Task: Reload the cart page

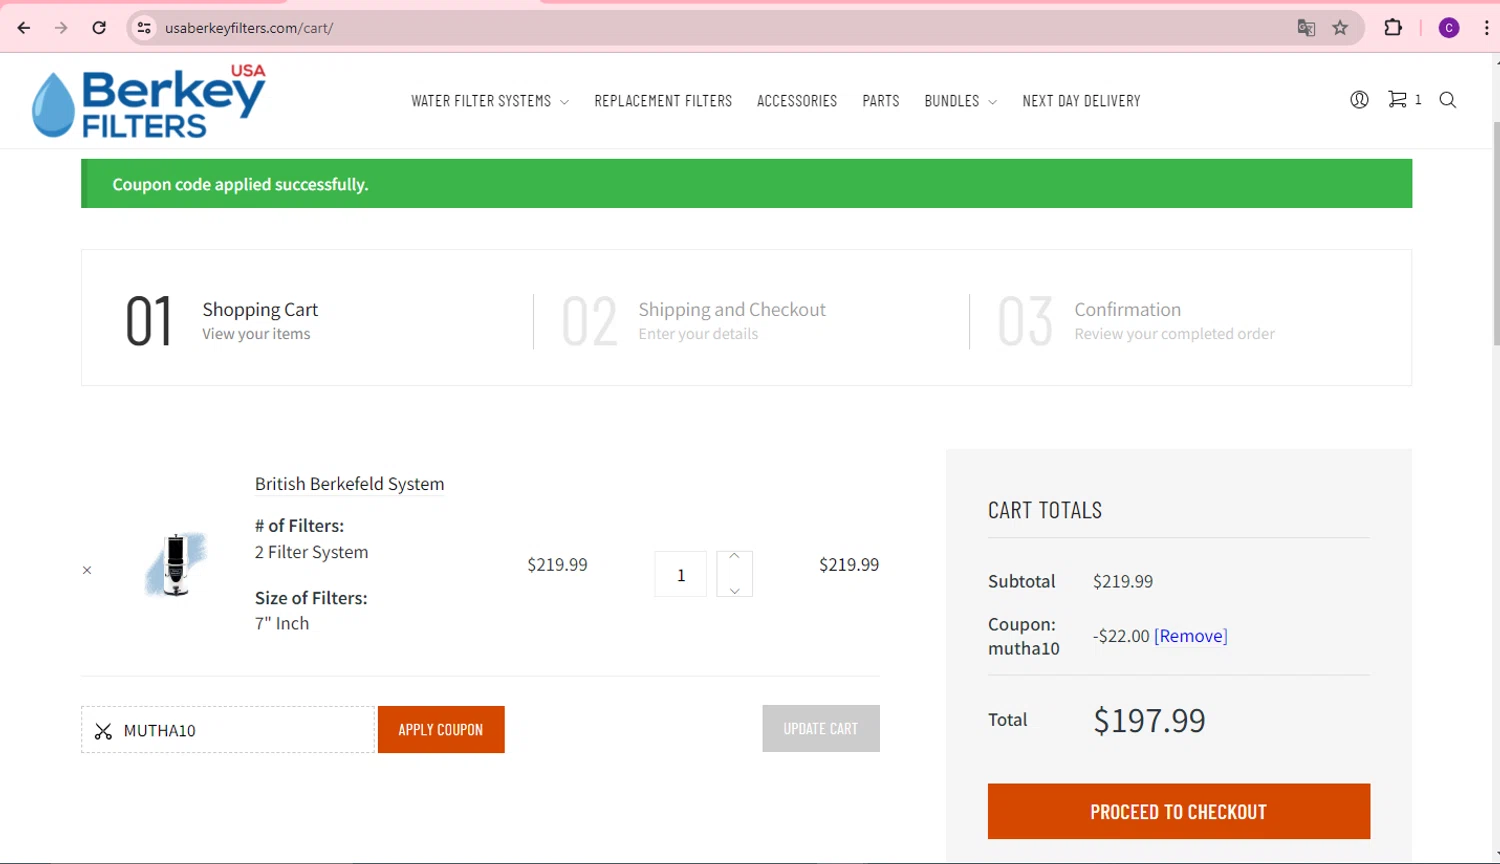Action: pos(99,28)
